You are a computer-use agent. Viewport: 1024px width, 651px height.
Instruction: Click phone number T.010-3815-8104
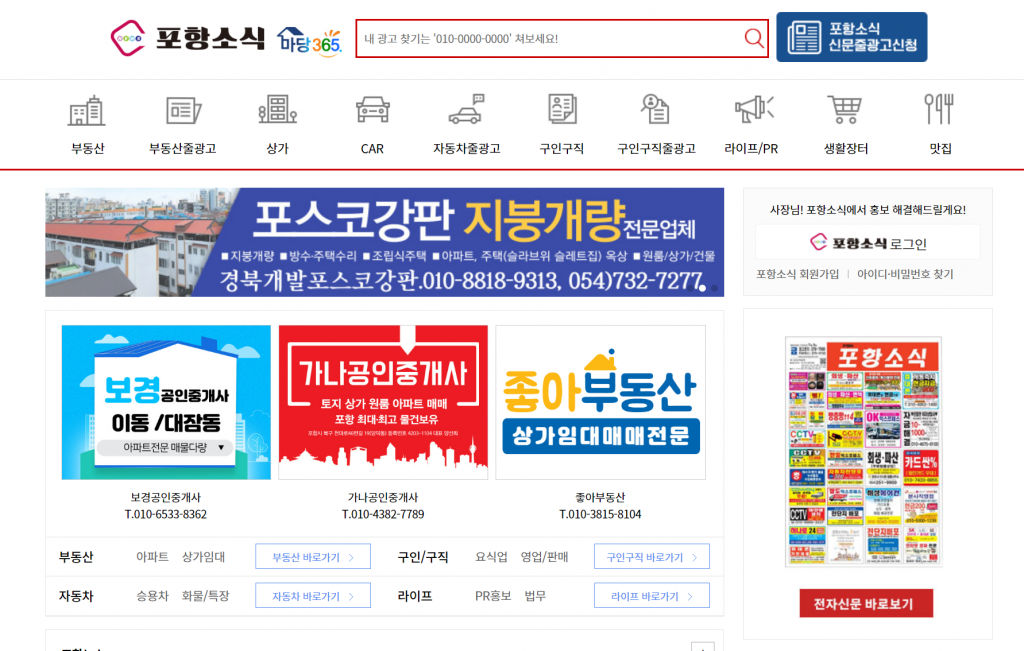600,515
